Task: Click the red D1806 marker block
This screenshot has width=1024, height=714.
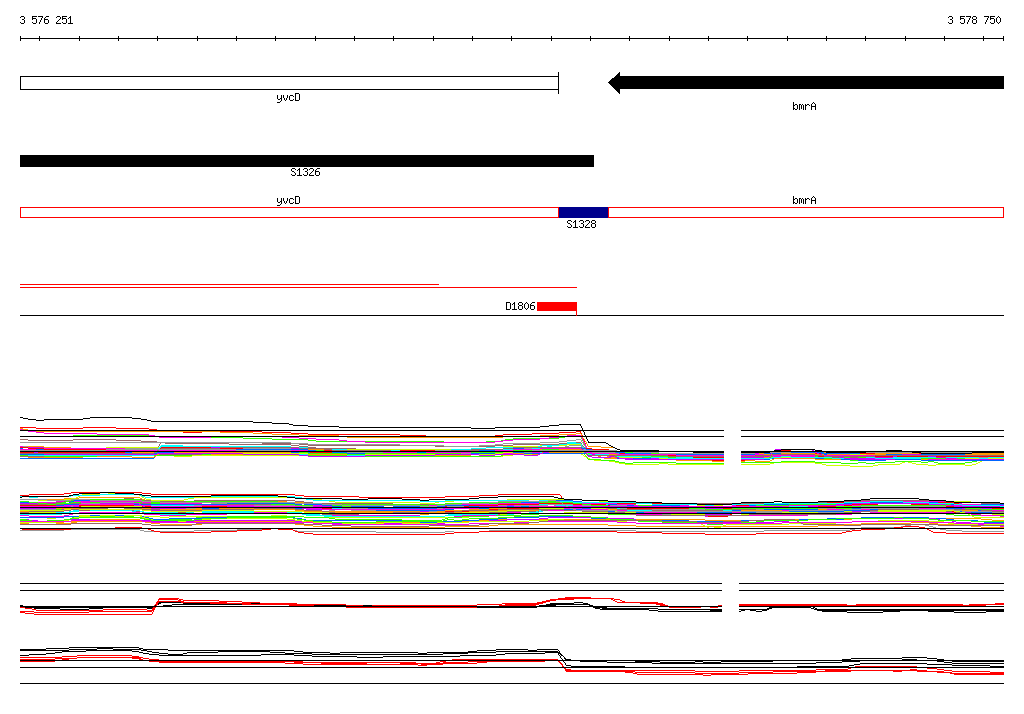Action: 556,306
